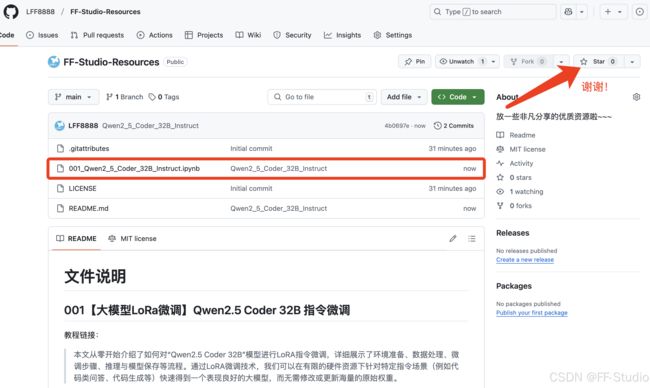Focus the 'Type / to search' field
The image size is (650, 388).
[x=492, y=12]
